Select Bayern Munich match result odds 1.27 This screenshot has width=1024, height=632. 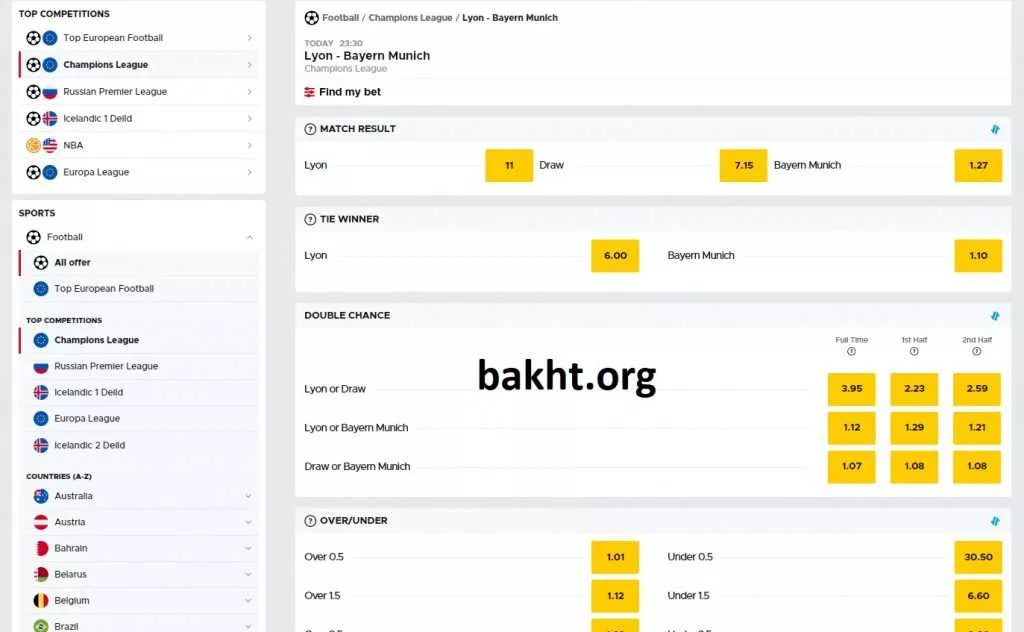(977, 166)
